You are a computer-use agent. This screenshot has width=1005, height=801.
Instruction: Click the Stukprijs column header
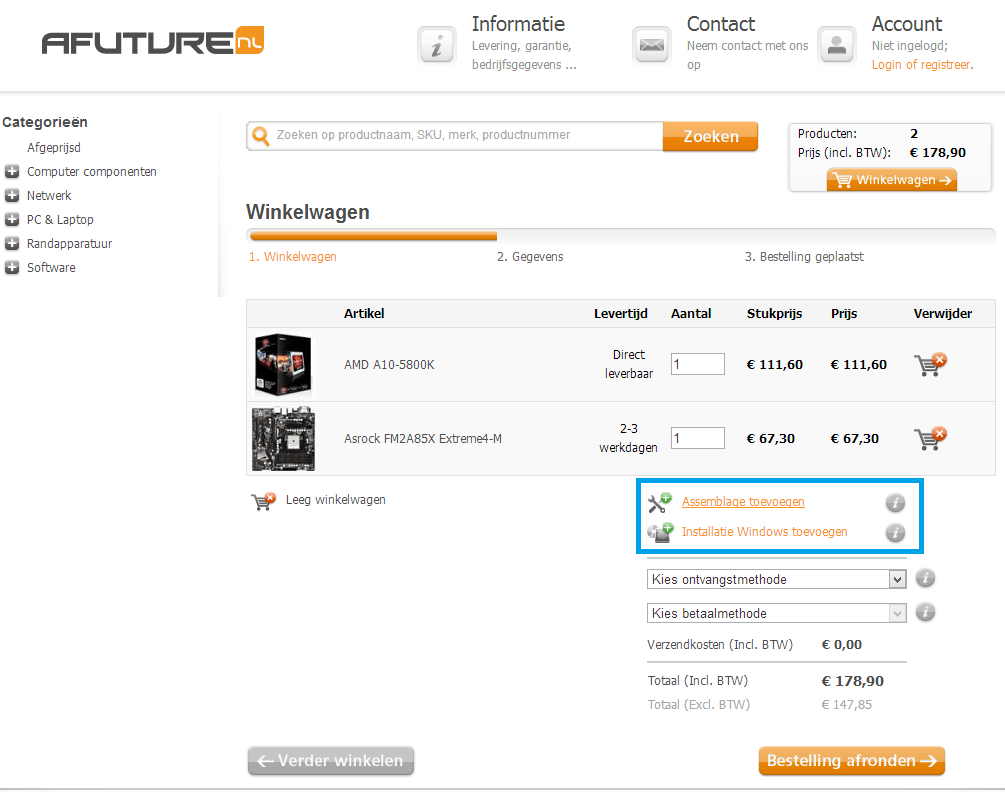click(774, 313)
